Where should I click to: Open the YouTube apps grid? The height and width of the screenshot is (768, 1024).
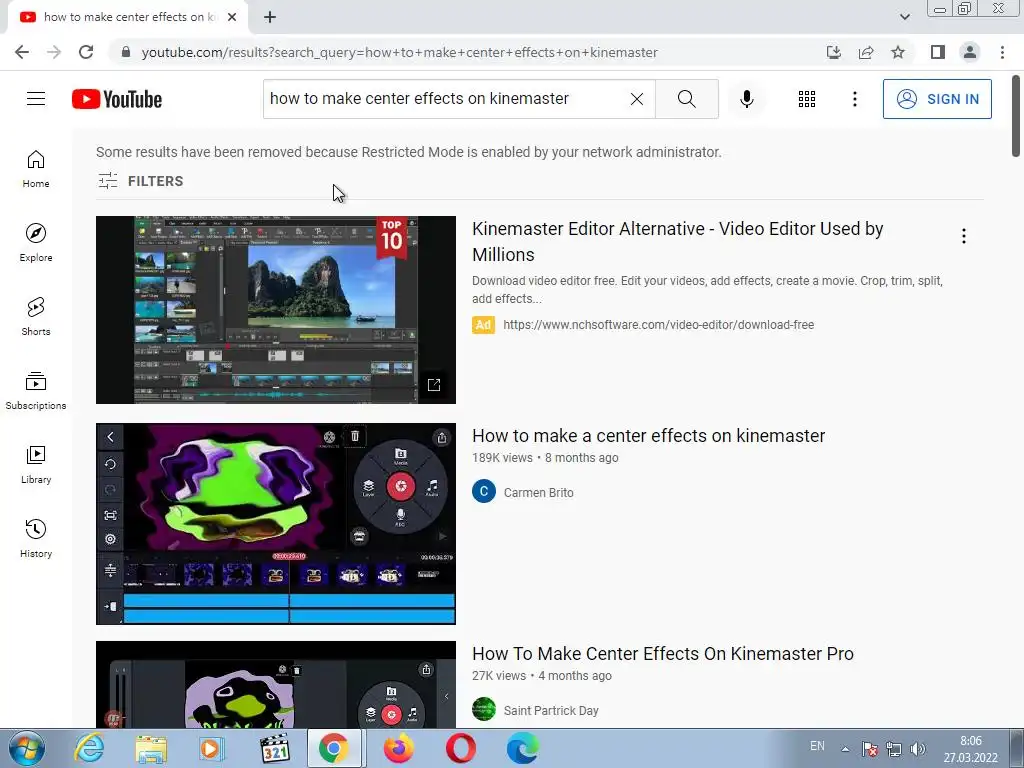807,99
